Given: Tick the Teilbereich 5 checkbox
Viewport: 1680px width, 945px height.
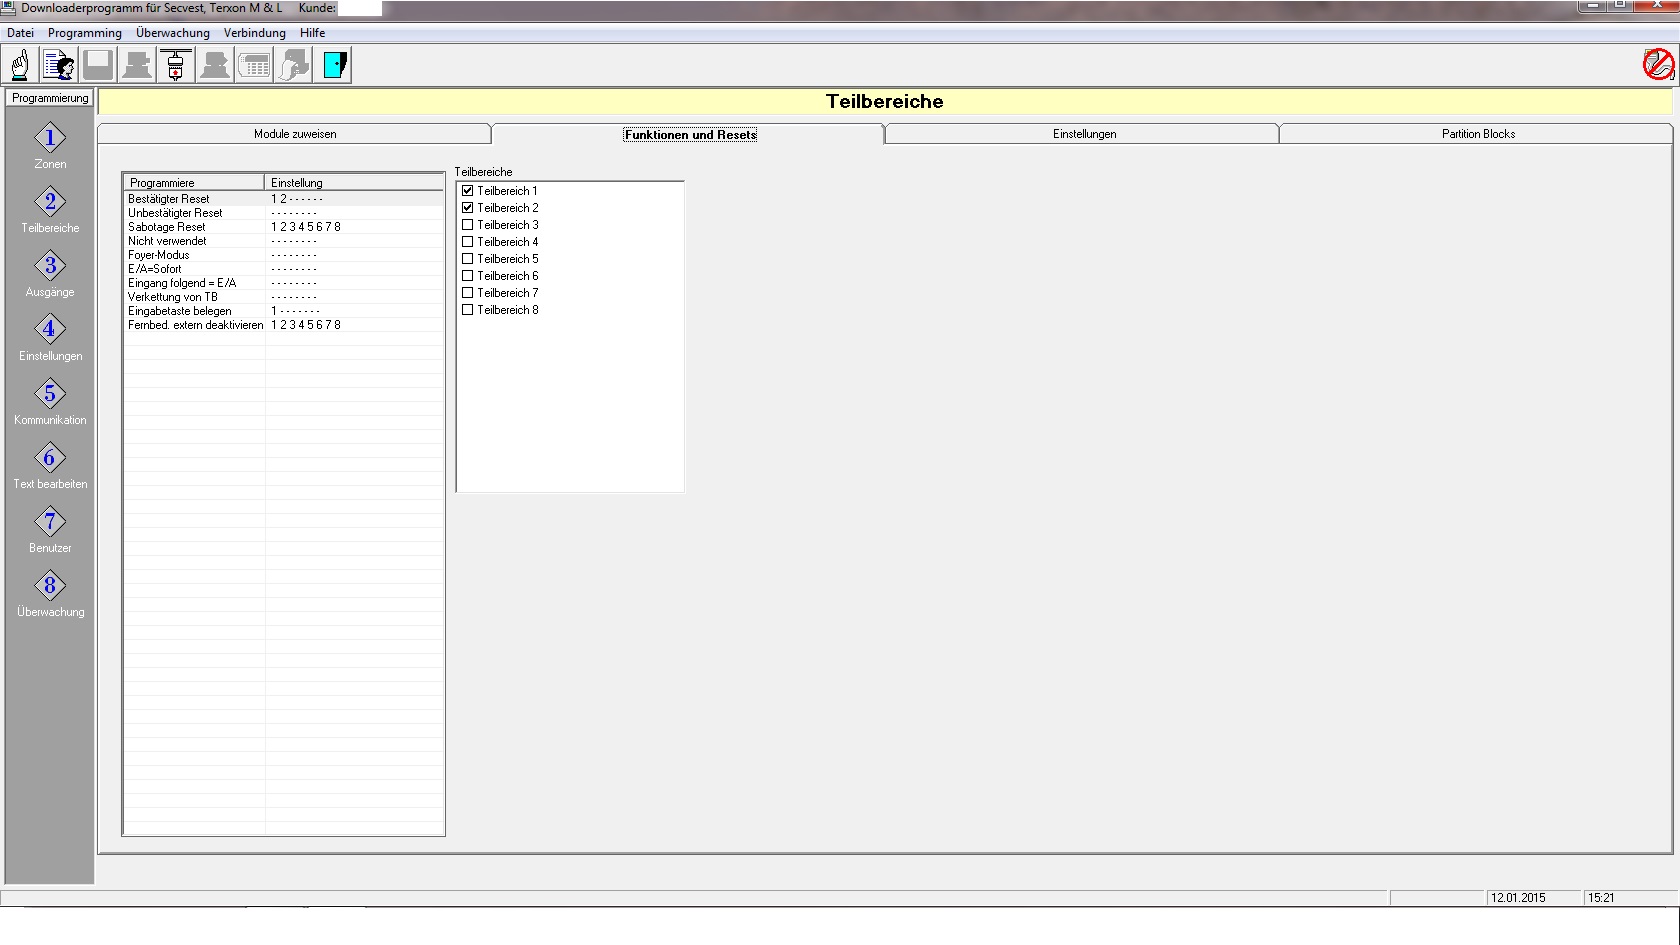Looking at the screenshot, I should click(x=467, y=259).
